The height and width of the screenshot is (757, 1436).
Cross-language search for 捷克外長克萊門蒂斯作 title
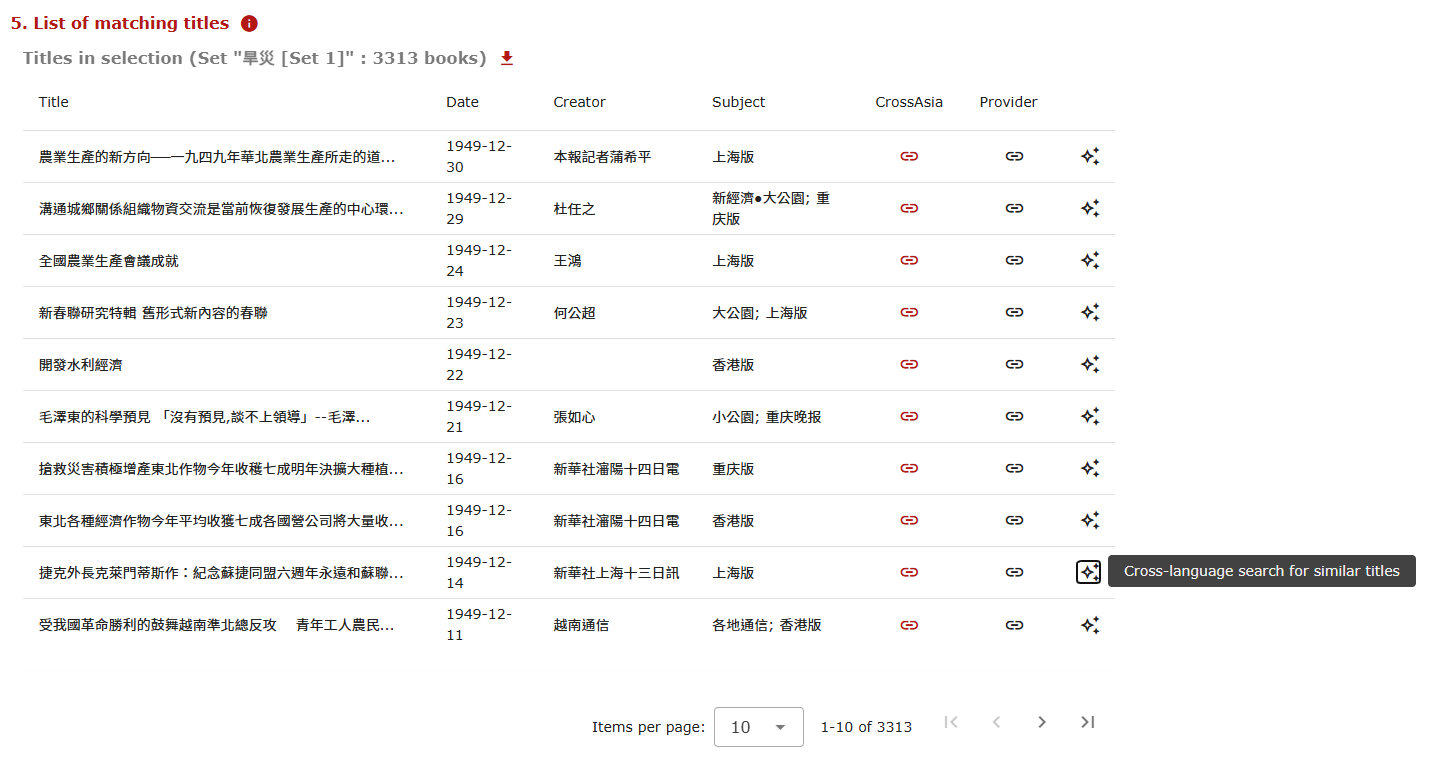coord(1088,572)
